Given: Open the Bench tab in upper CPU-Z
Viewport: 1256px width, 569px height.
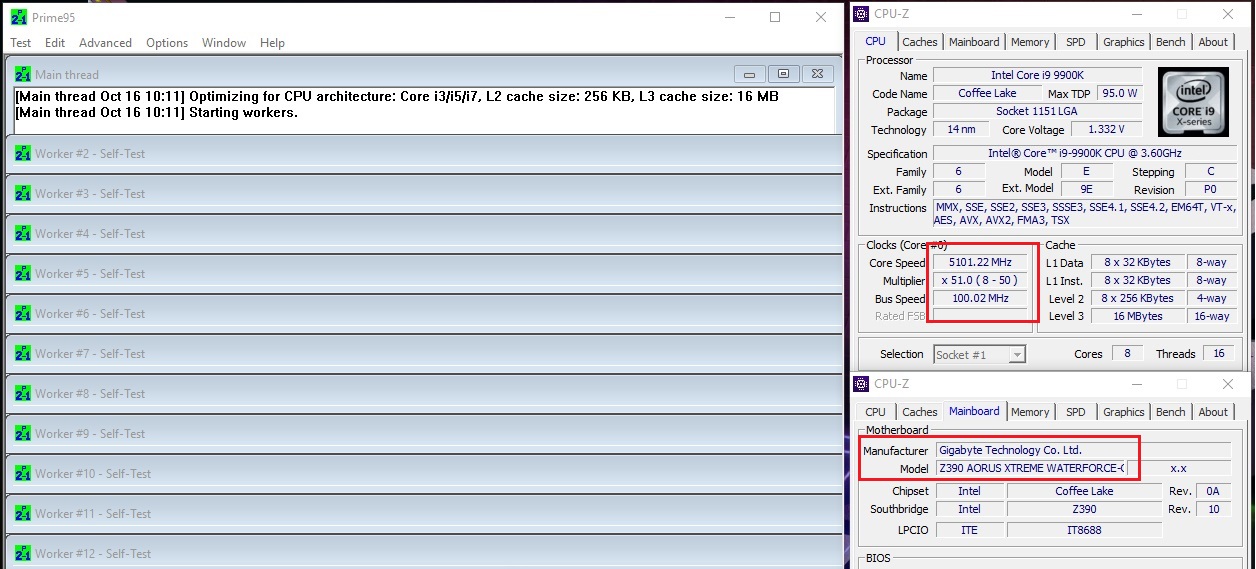Looking at the screenshot, I should [x=1170, y=42].
